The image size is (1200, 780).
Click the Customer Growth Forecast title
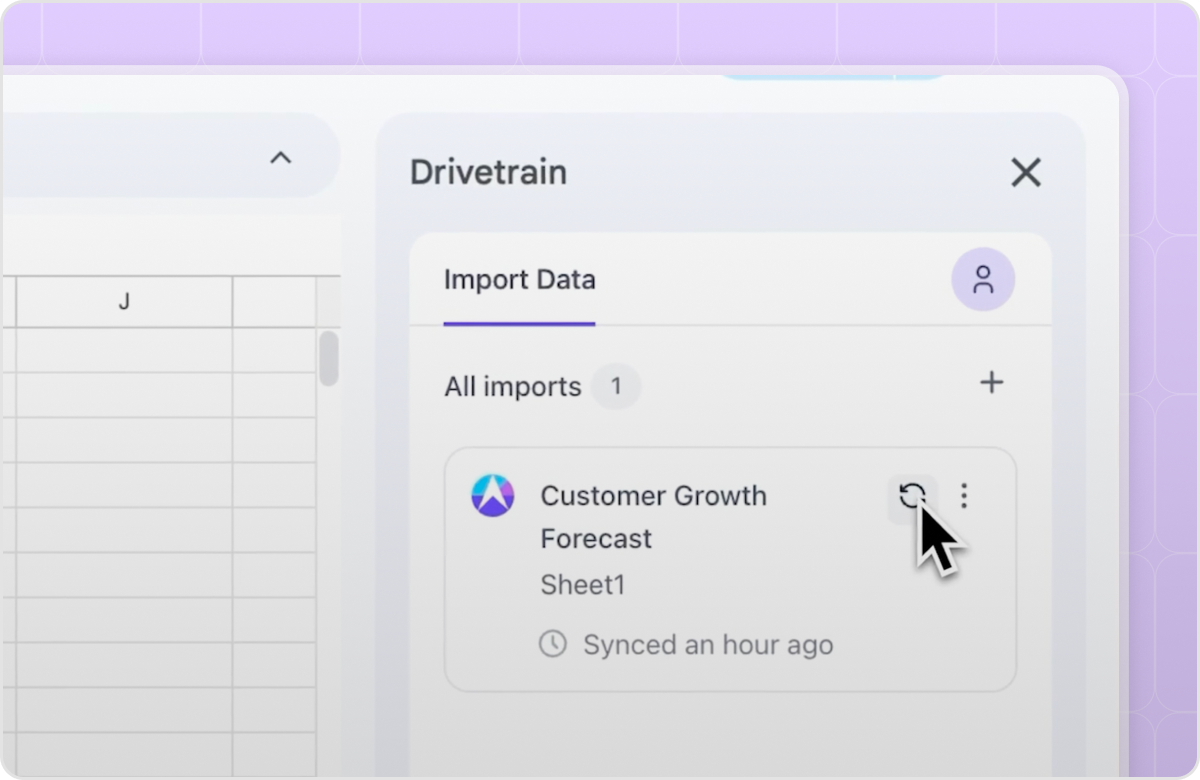pos(654,517)
